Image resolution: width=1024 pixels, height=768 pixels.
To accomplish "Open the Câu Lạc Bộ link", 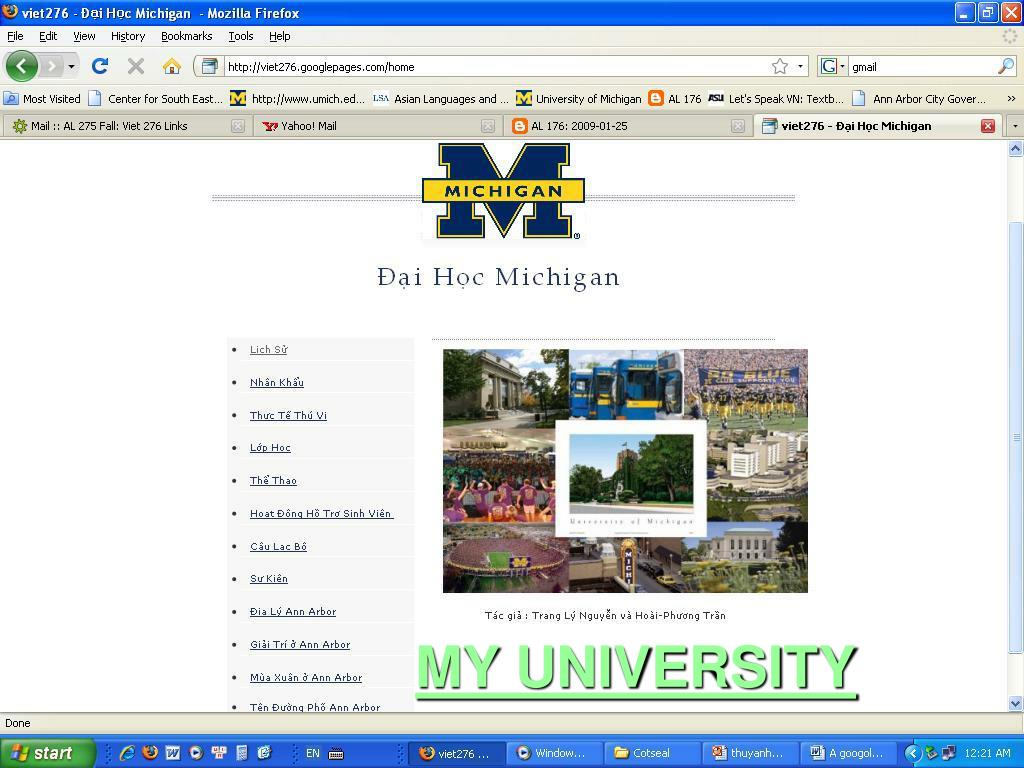I will coord(278,546).
